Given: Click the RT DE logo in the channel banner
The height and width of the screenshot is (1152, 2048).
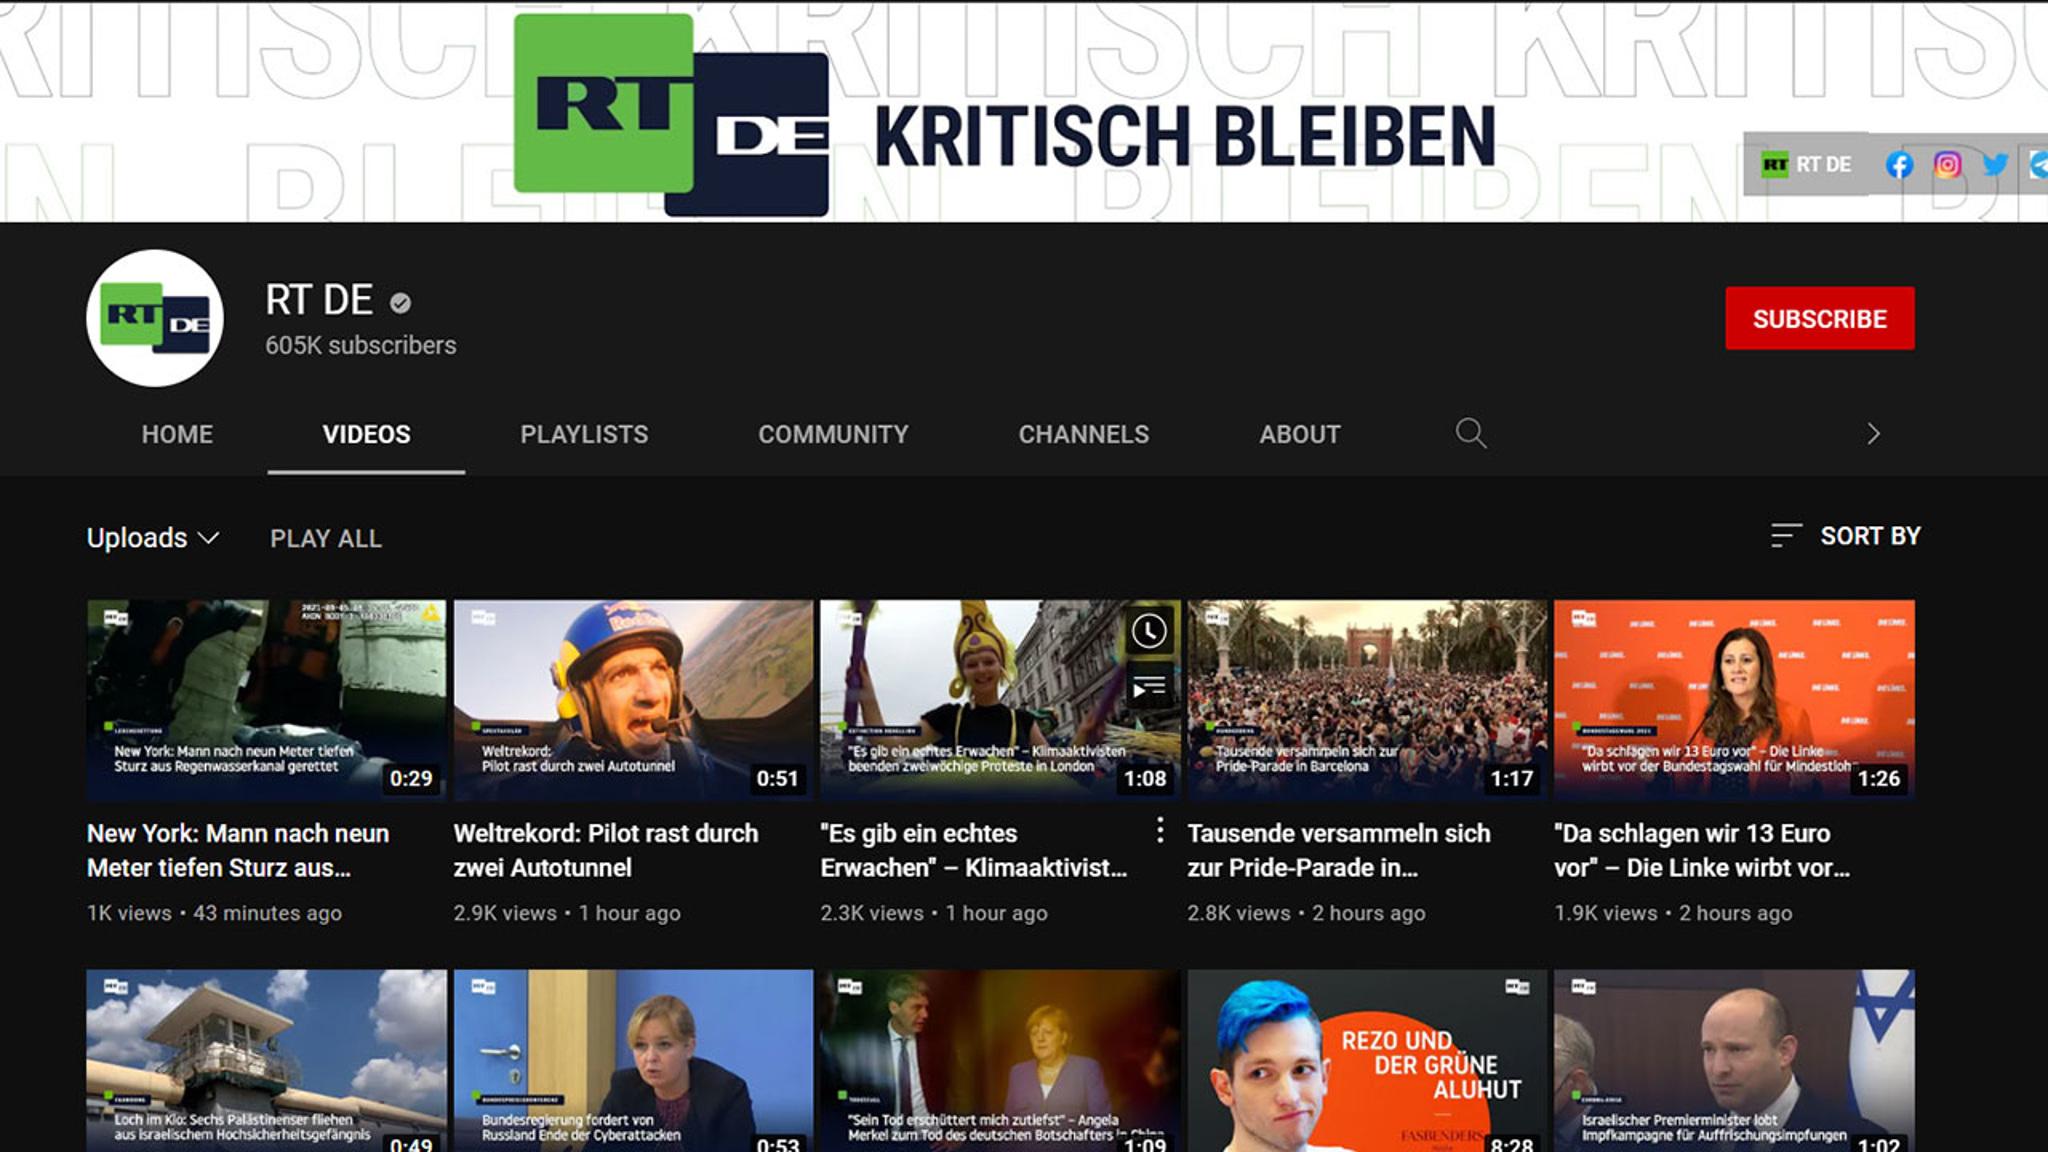Looking at the screenshot, I should (x=671, y=114).
